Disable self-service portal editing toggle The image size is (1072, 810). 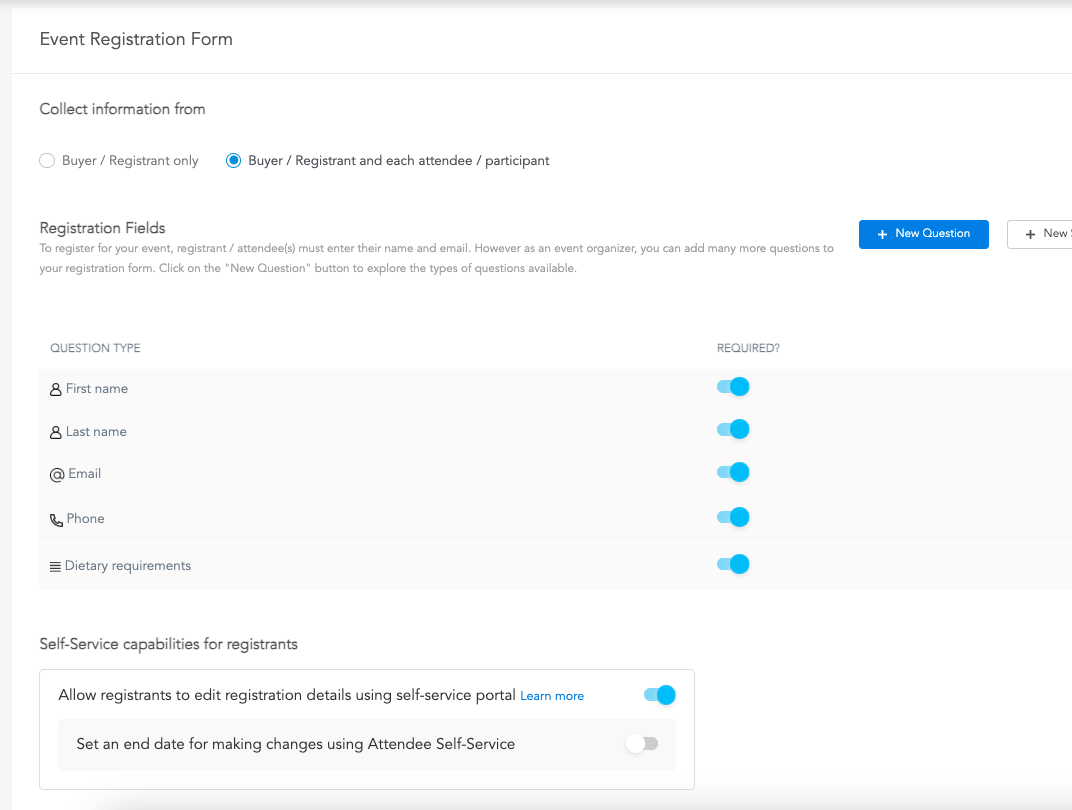(660, 695)
